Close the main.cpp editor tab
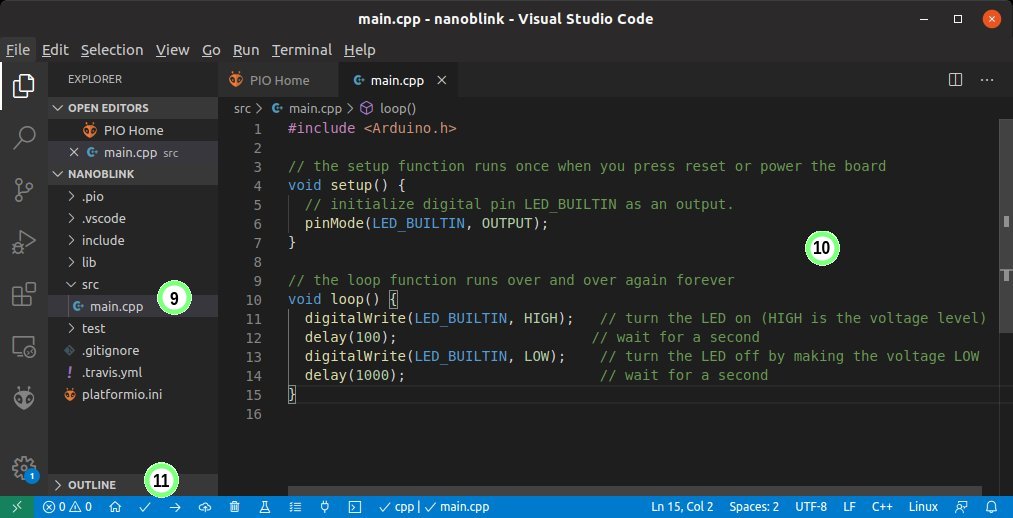The width and height of the screenshot is (1013, 518). [442, 80]
